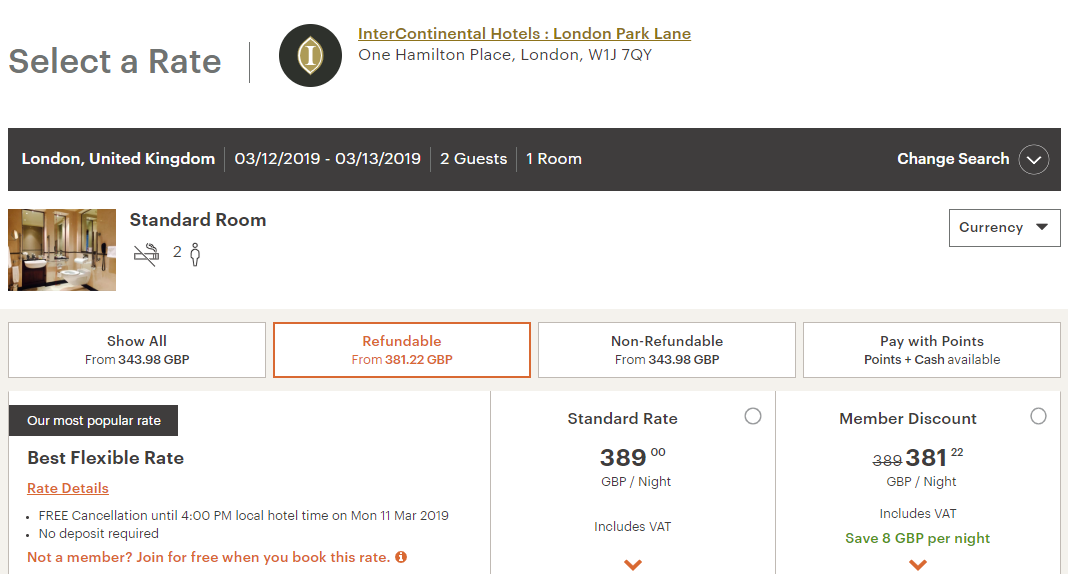Switch to the Show All rates tab

(137, 350)
